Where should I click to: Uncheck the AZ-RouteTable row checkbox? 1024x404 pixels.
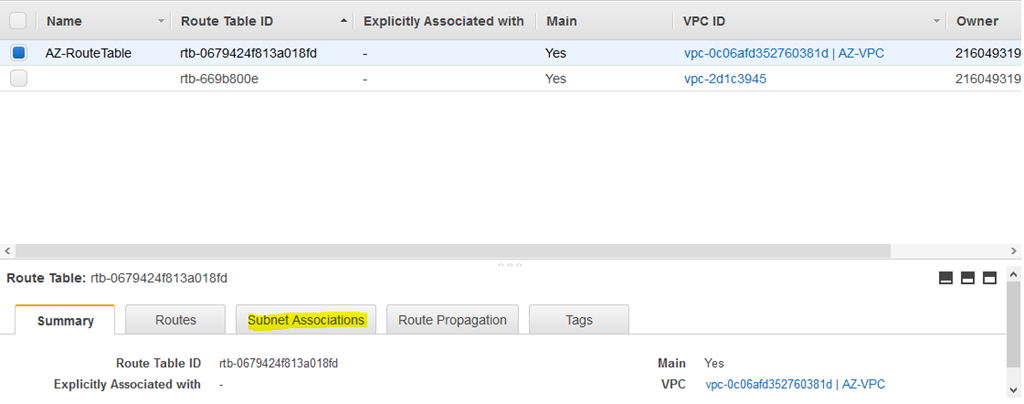(x=19, y=53)
